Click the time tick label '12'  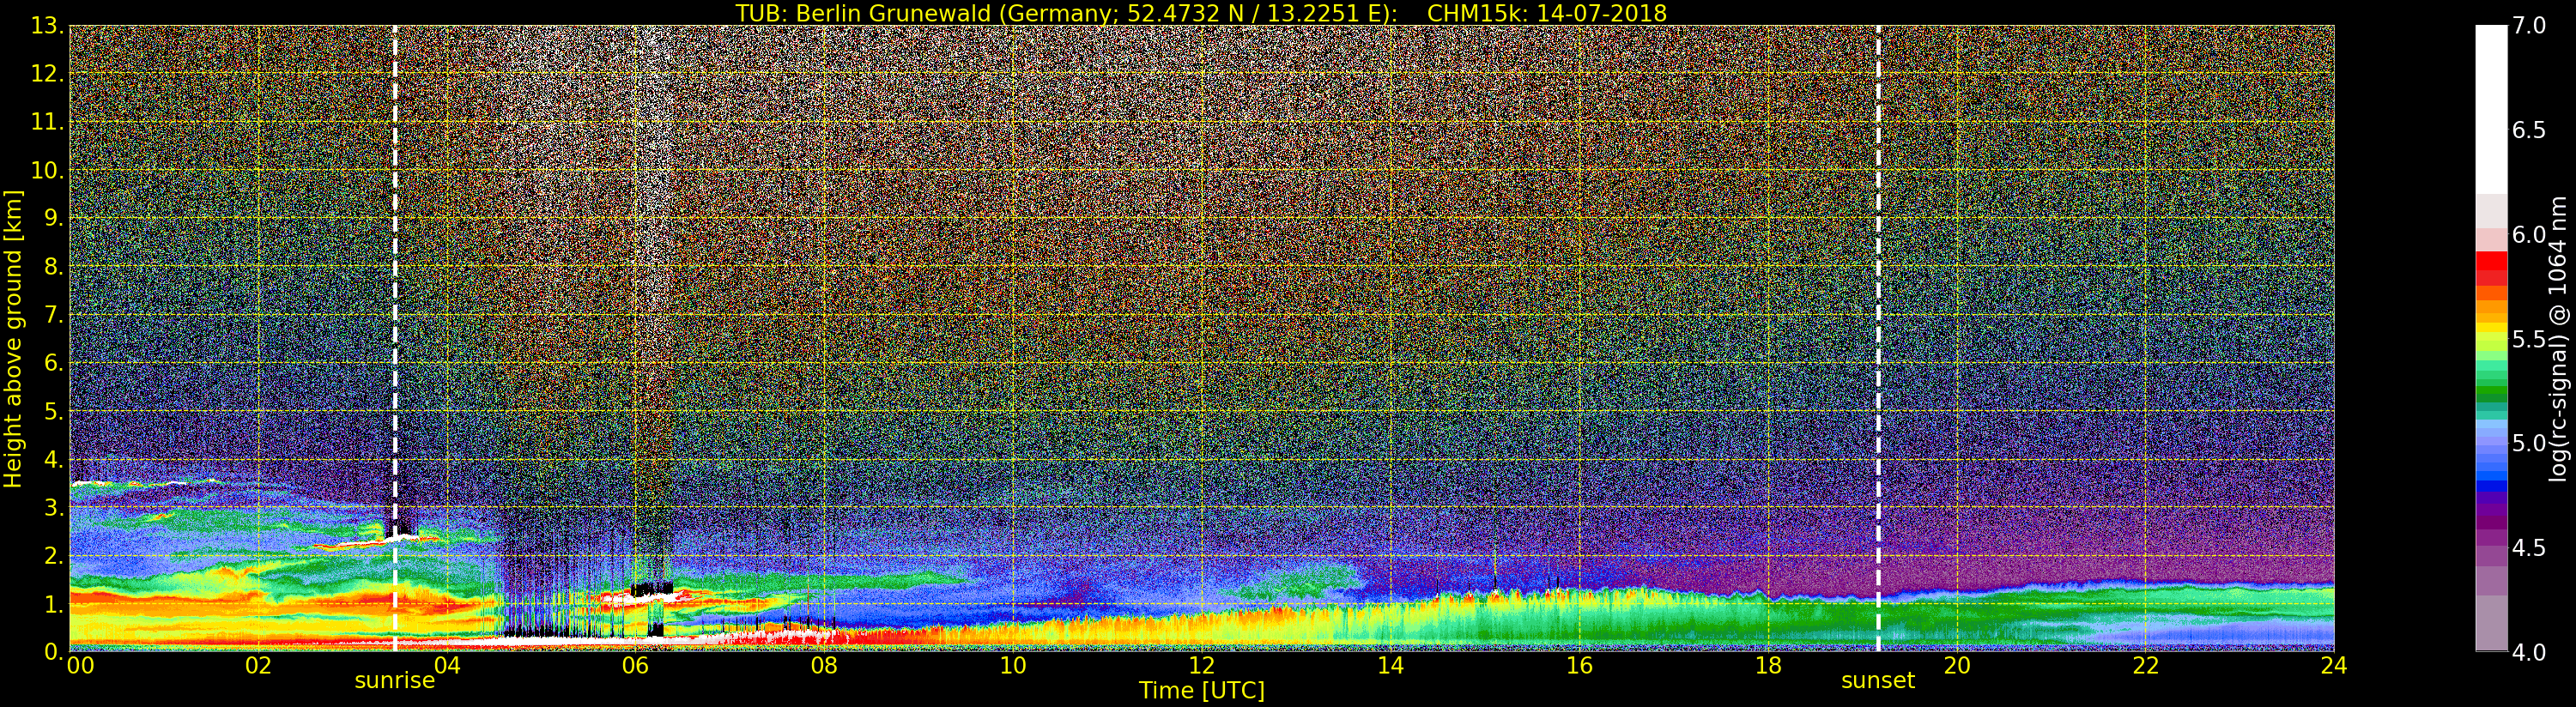1202,666
